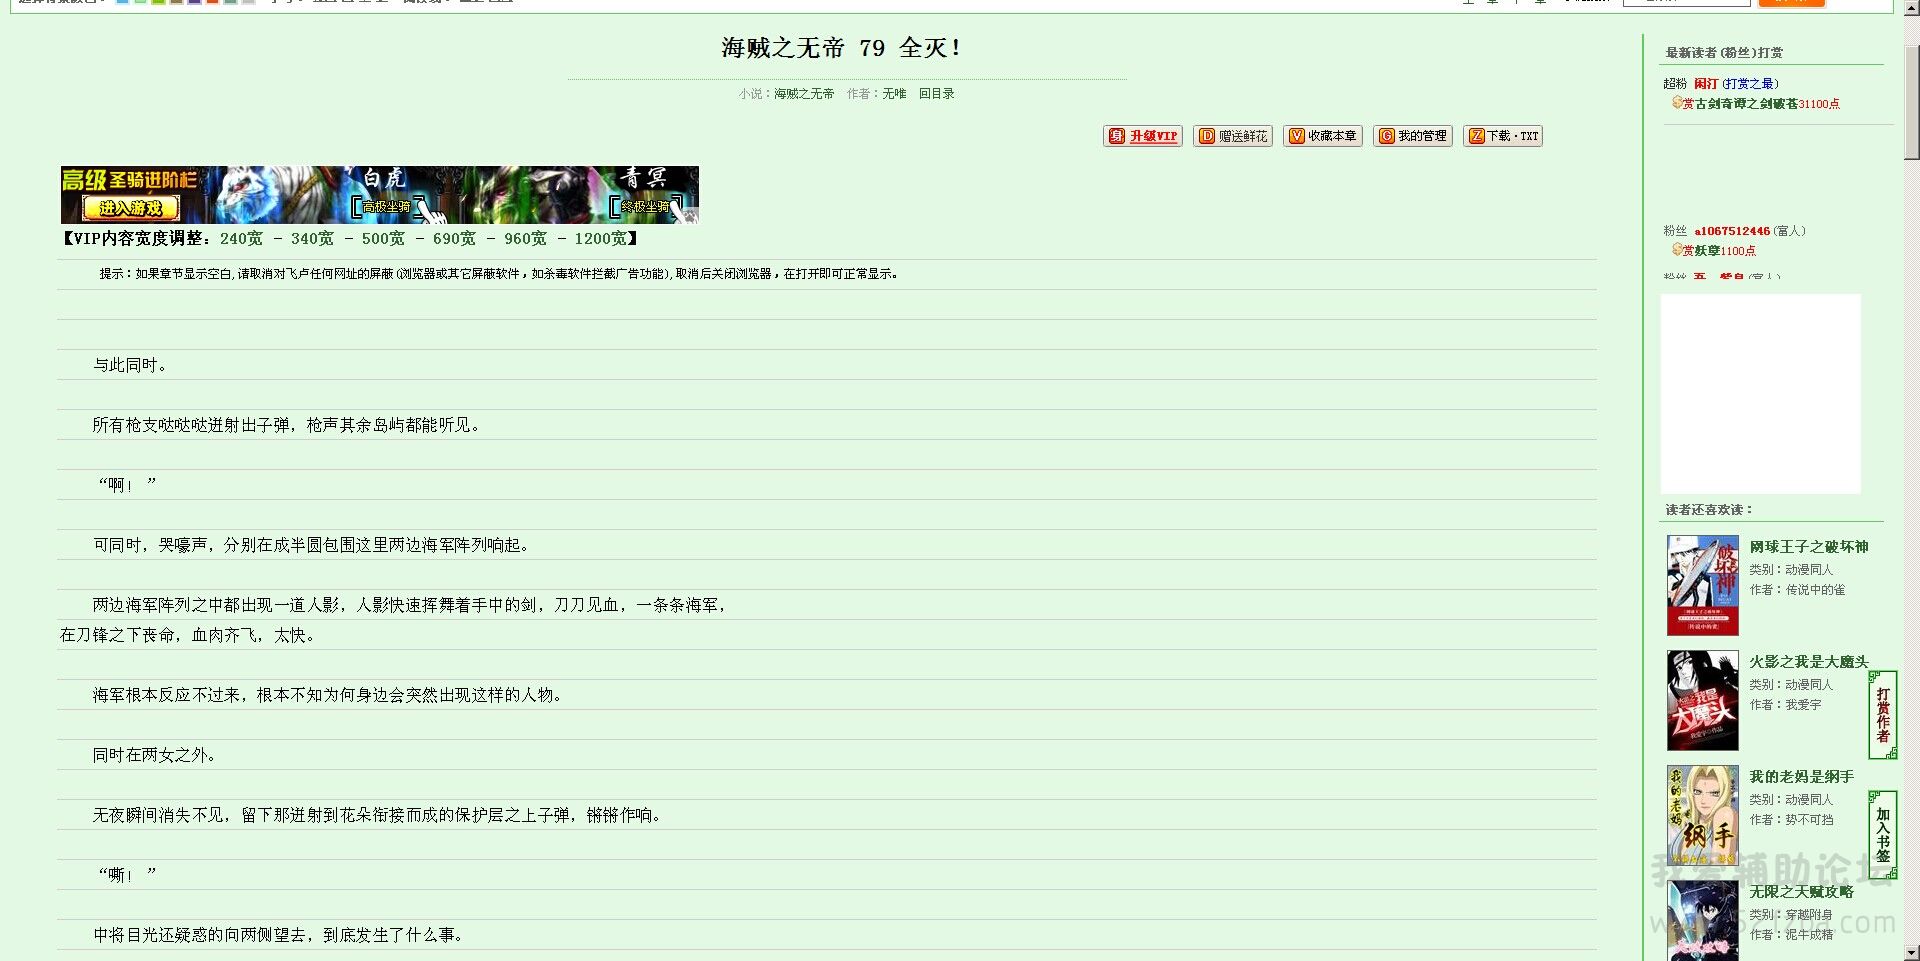Viewport: 1920px width, 961px height.
Task: Click 进入游戏 on the game banner
Action: (130, 208)
